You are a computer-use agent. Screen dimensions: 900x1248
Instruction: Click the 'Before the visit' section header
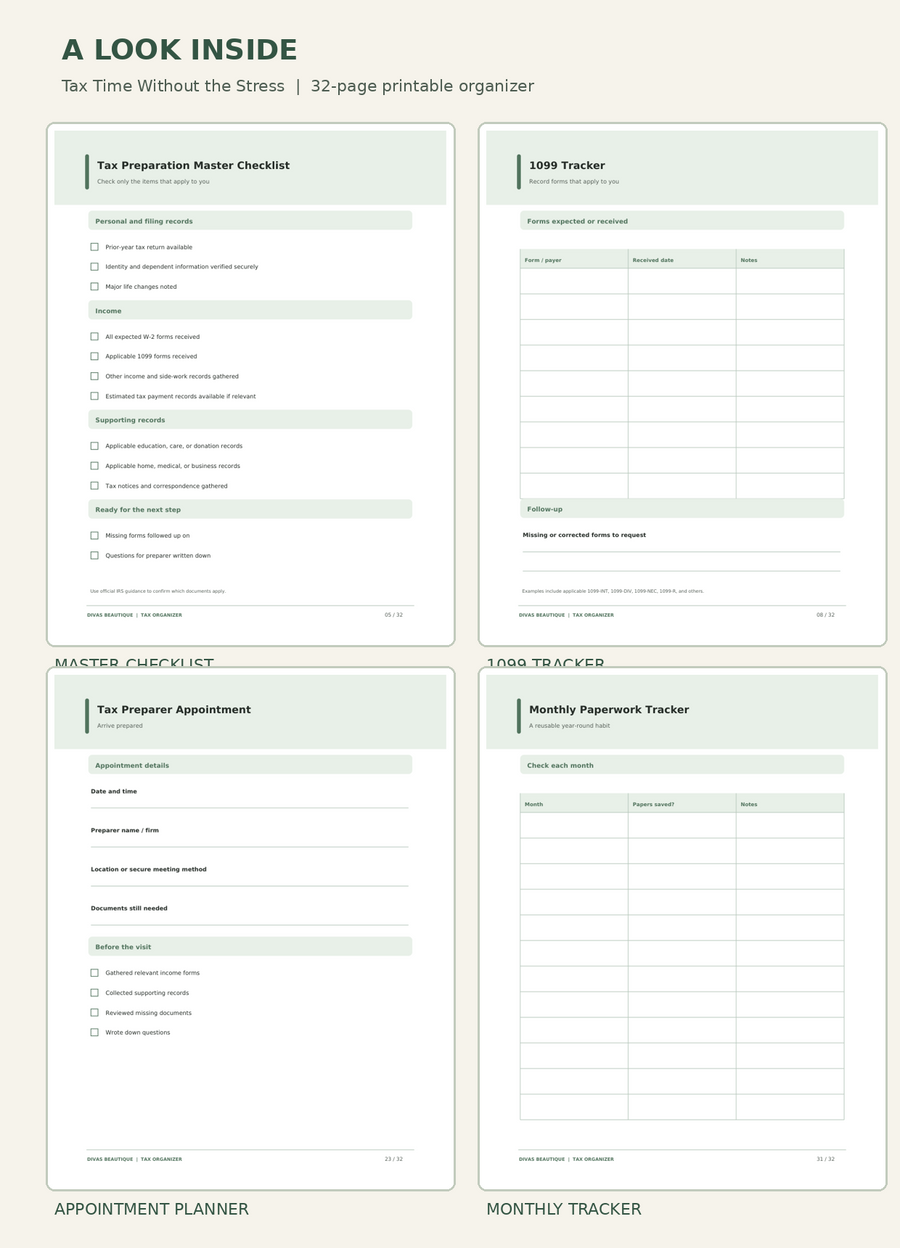[x=250, y=946]
